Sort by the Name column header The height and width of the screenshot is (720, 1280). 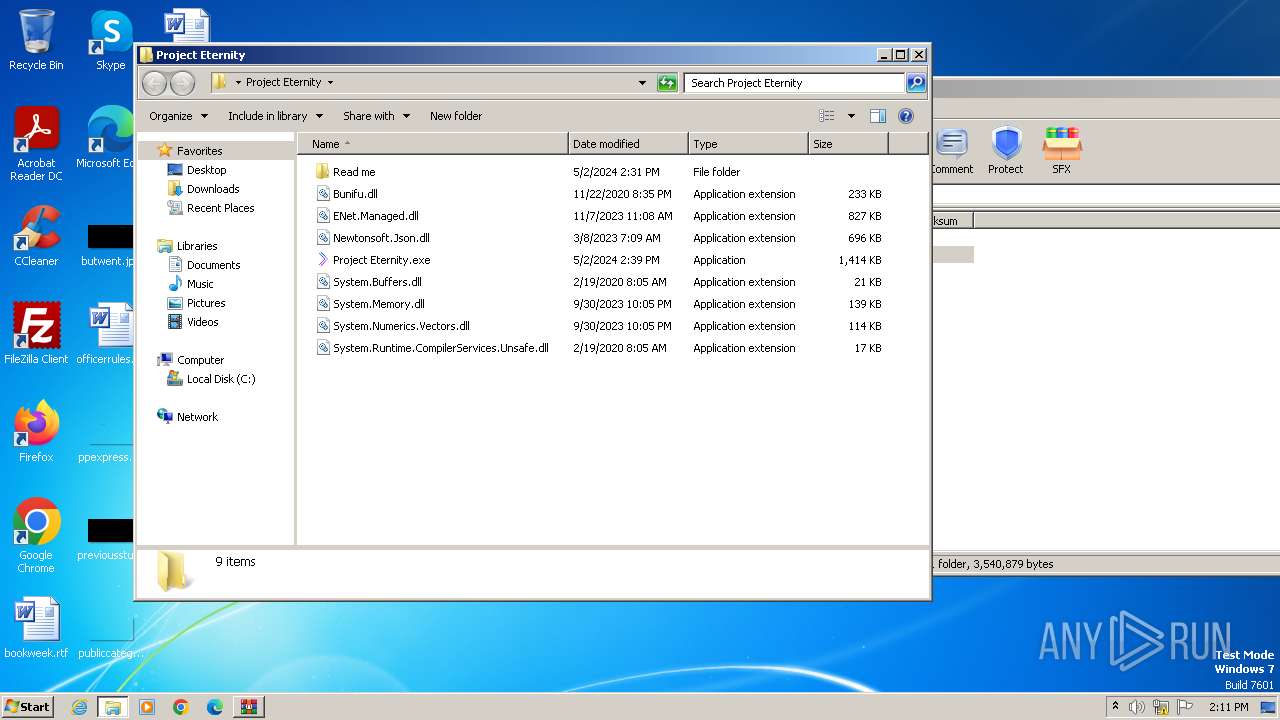pyautogui.click(x=433, y=144)
